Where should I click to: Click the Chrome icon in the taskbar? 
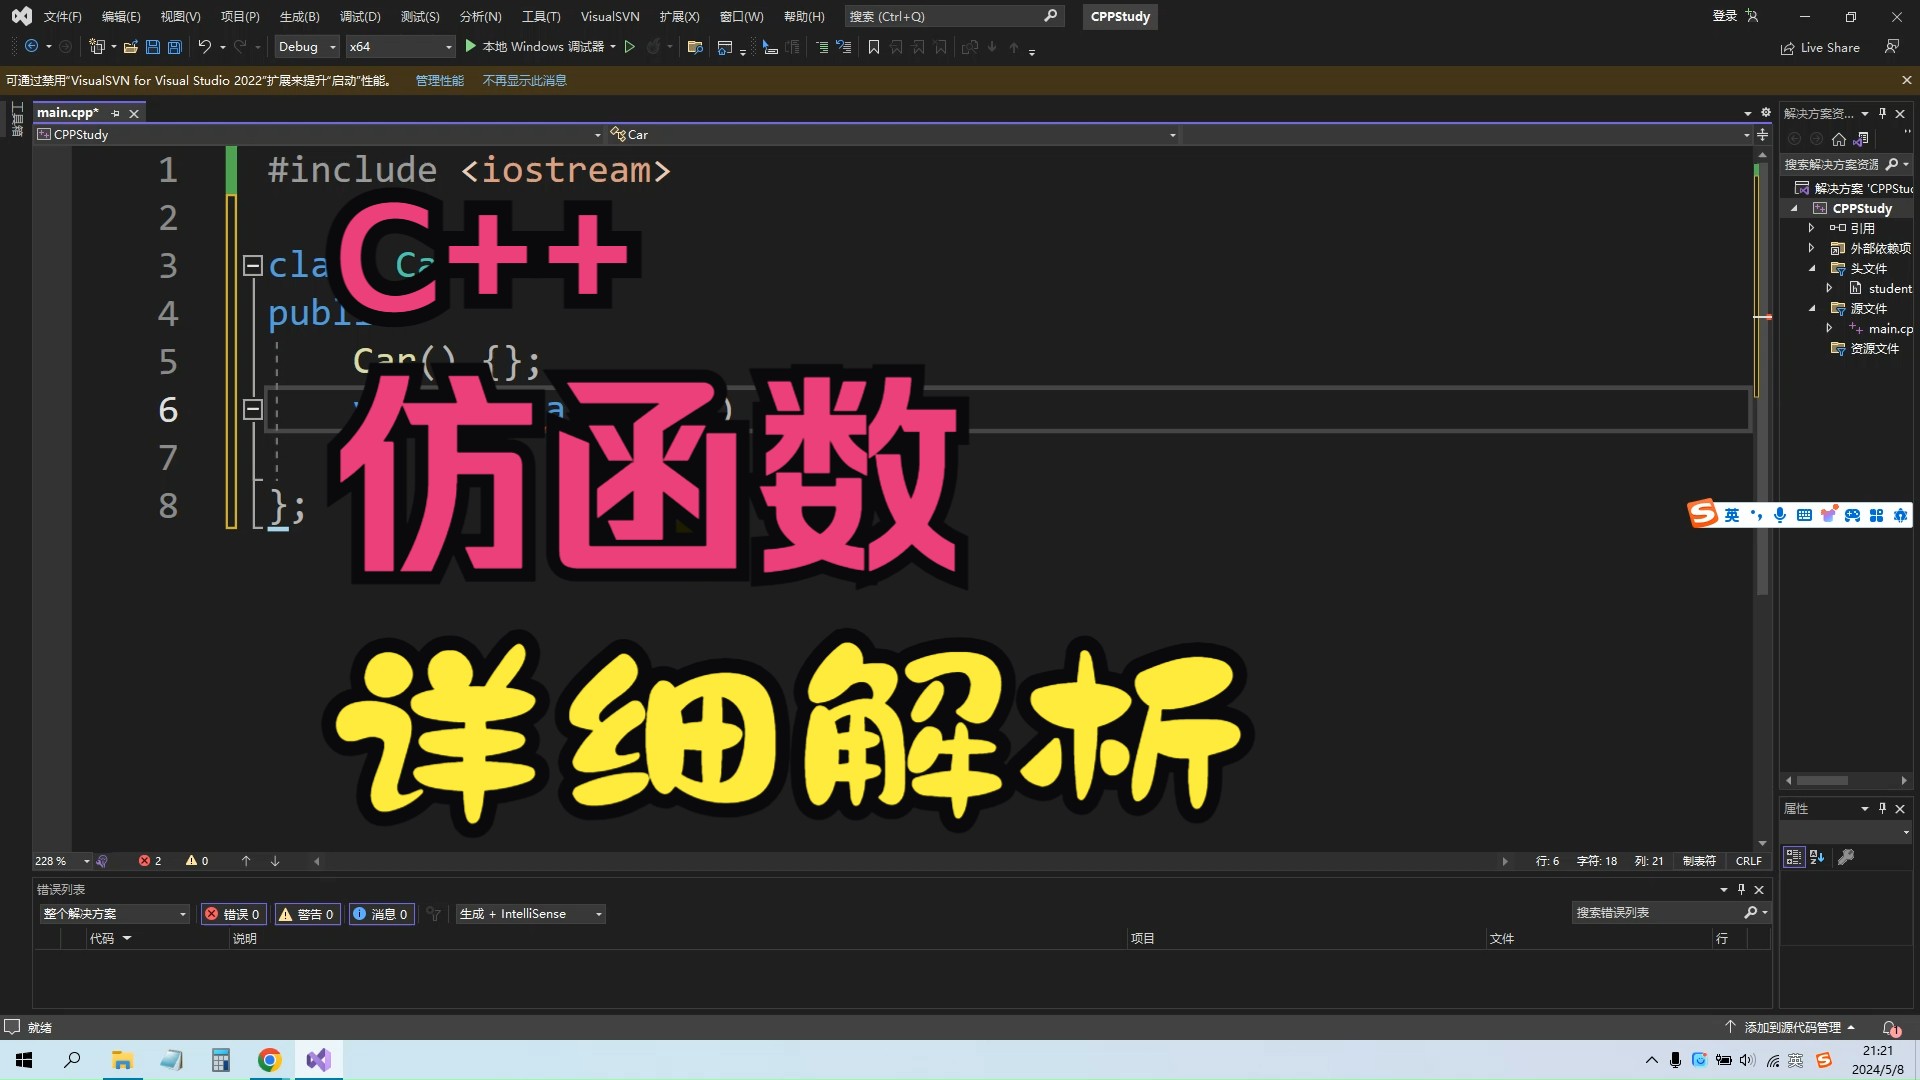(x=269, y=1060)
